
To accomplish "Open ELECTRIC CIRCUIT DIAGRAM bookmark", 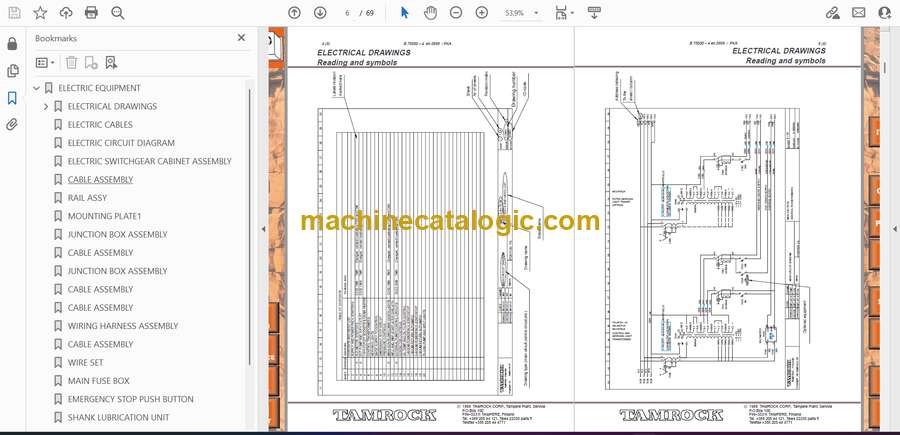I will [x=121, y=143].
